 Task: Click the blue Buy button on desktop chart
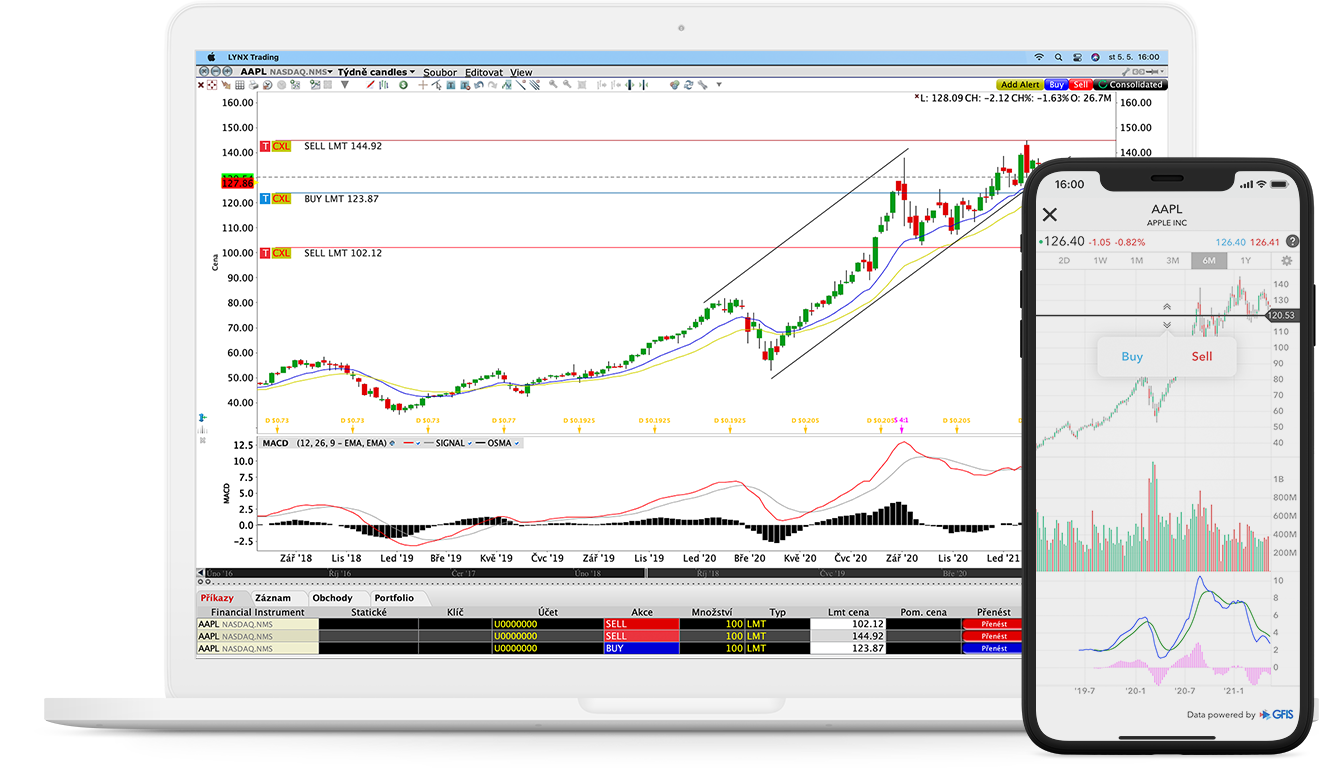click(x=1056, y=85)
